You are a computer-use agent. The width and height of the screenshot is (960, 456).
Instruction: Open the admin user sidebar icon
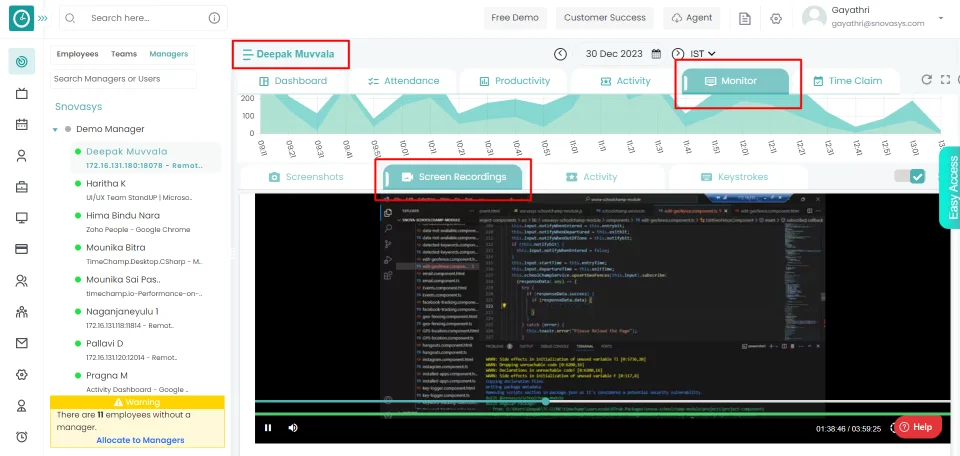(21, 406)
